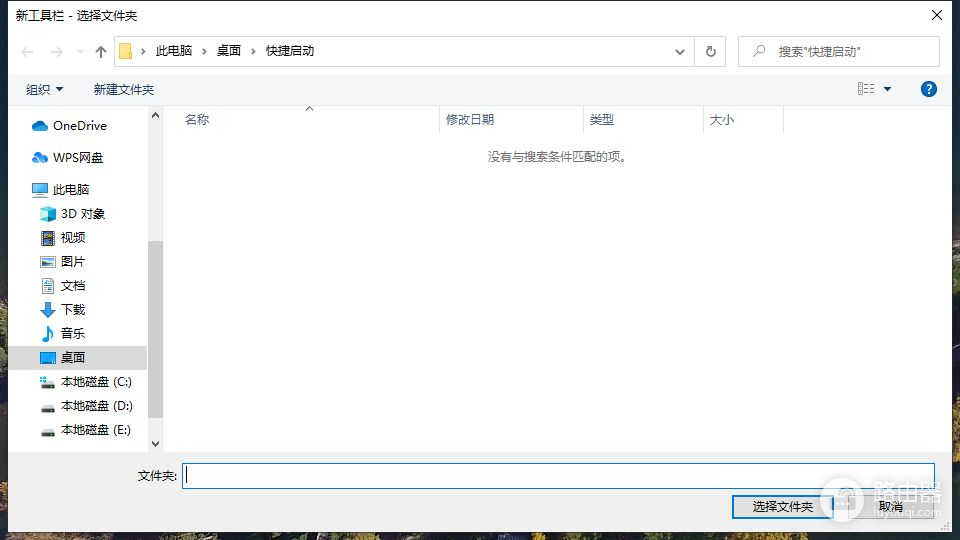Open recent locations dropdown arrow
960x540 pixels.
point(80,51)
